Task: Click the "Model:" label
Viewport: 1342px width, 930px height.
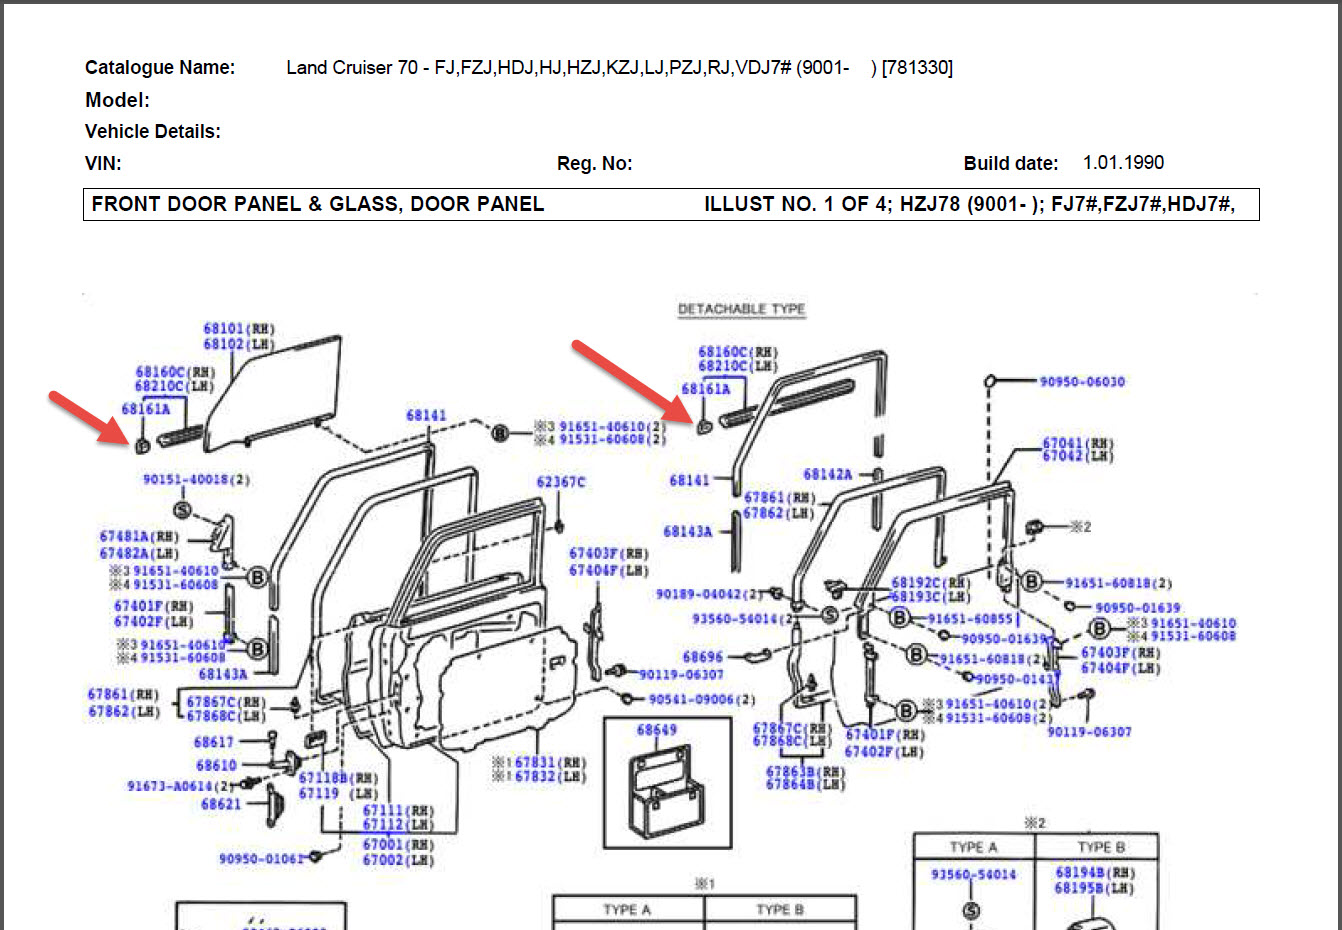Action: 117,100
